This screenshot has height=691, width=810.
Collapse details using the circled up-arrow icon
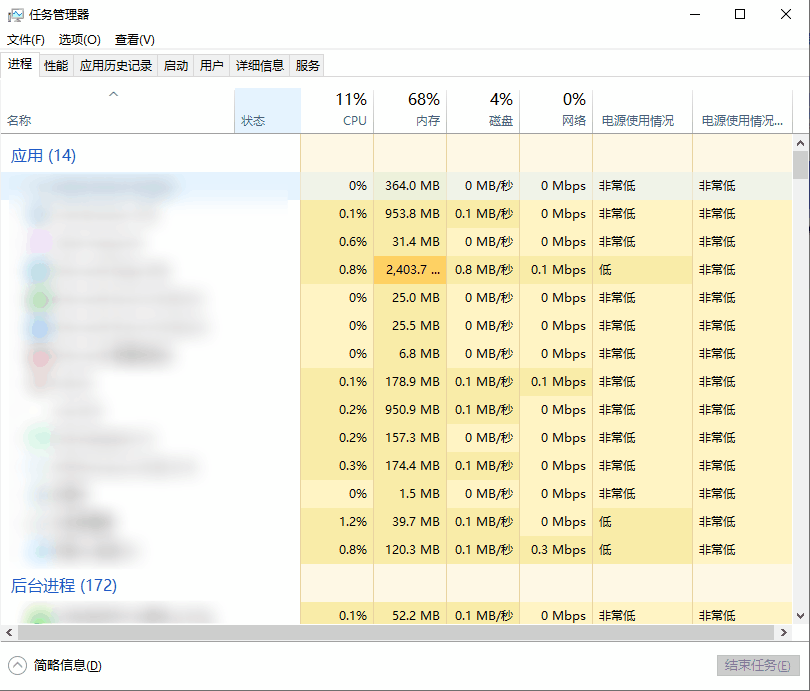(x=17, y=665)
